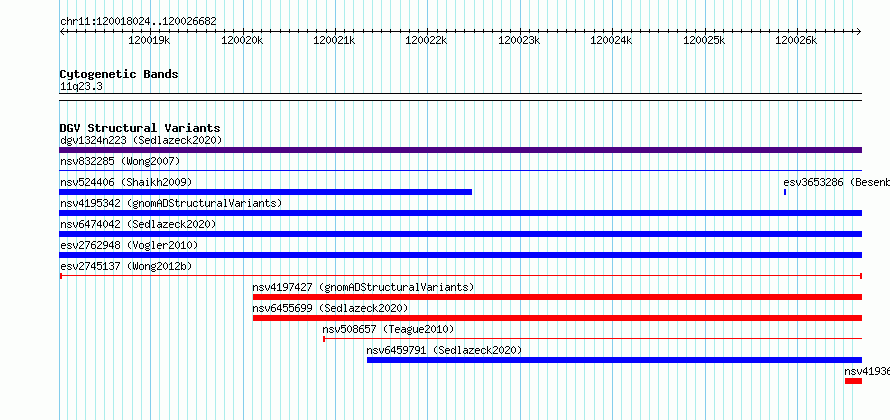This screenshot has width=890, height=420.
Task: Open nsv6459791 (Sedlazeck2020) label
Action: (x=444, y=350)
